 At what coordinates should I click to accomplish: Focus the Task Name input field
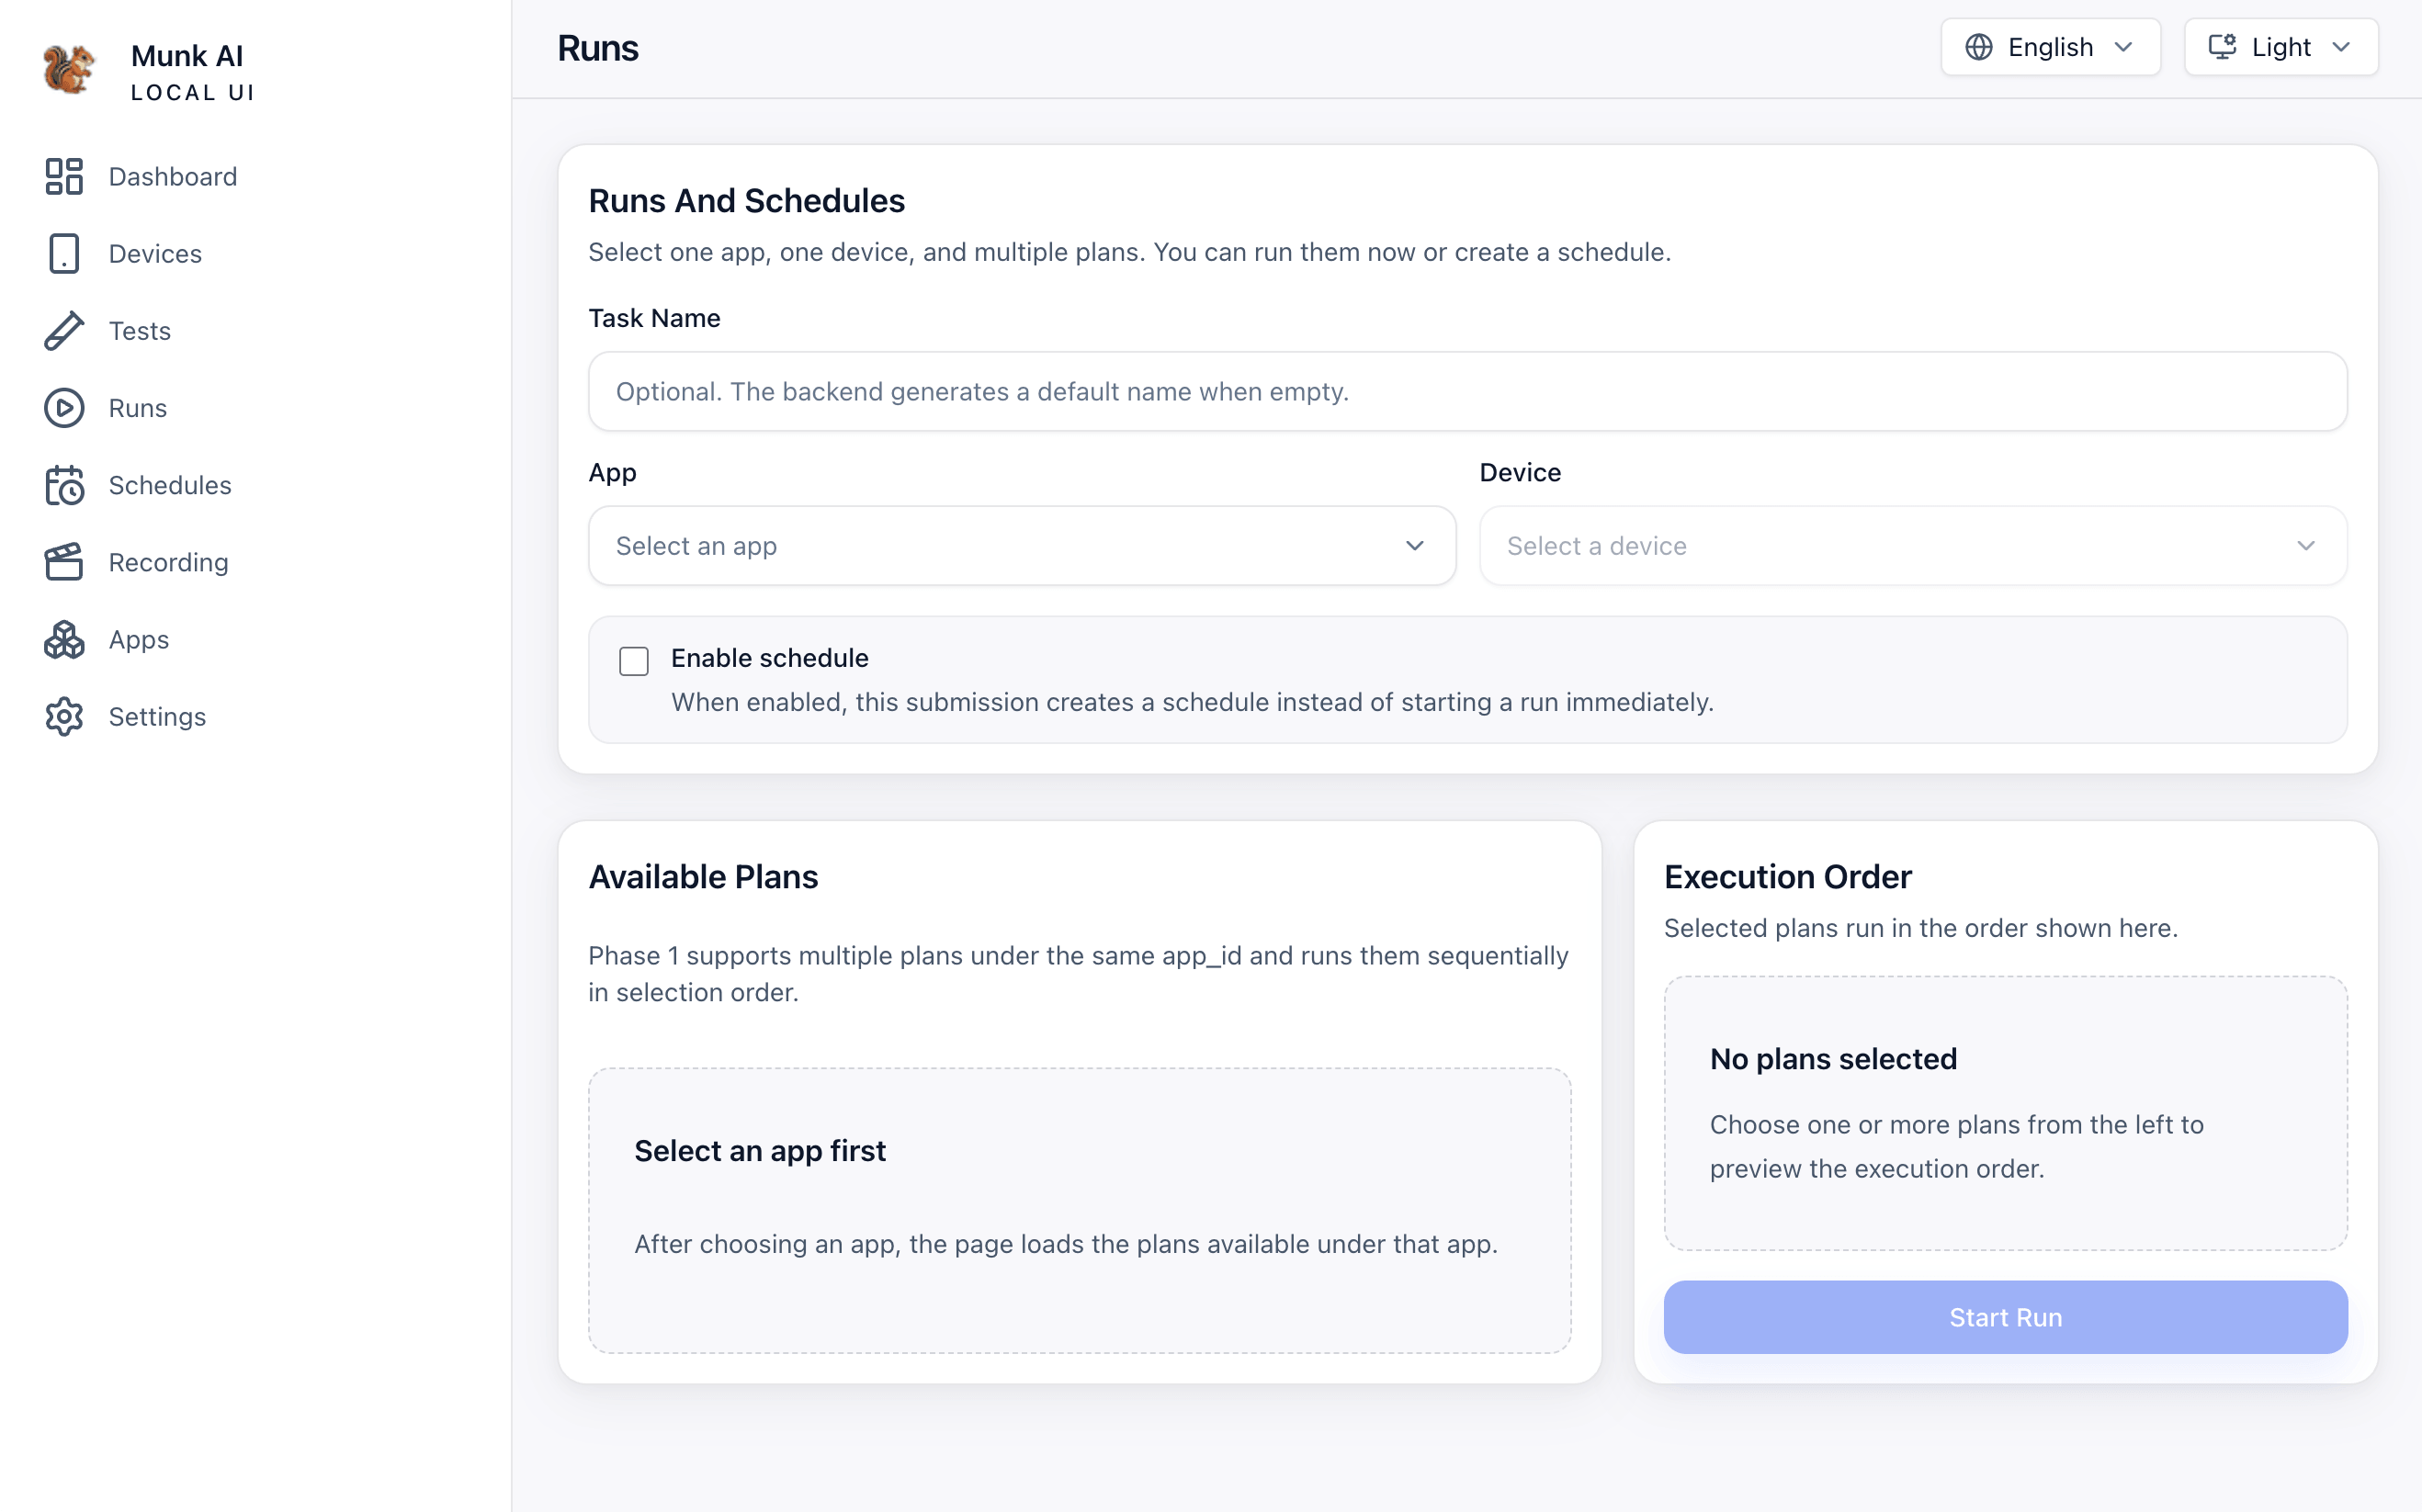(1467, 391)
